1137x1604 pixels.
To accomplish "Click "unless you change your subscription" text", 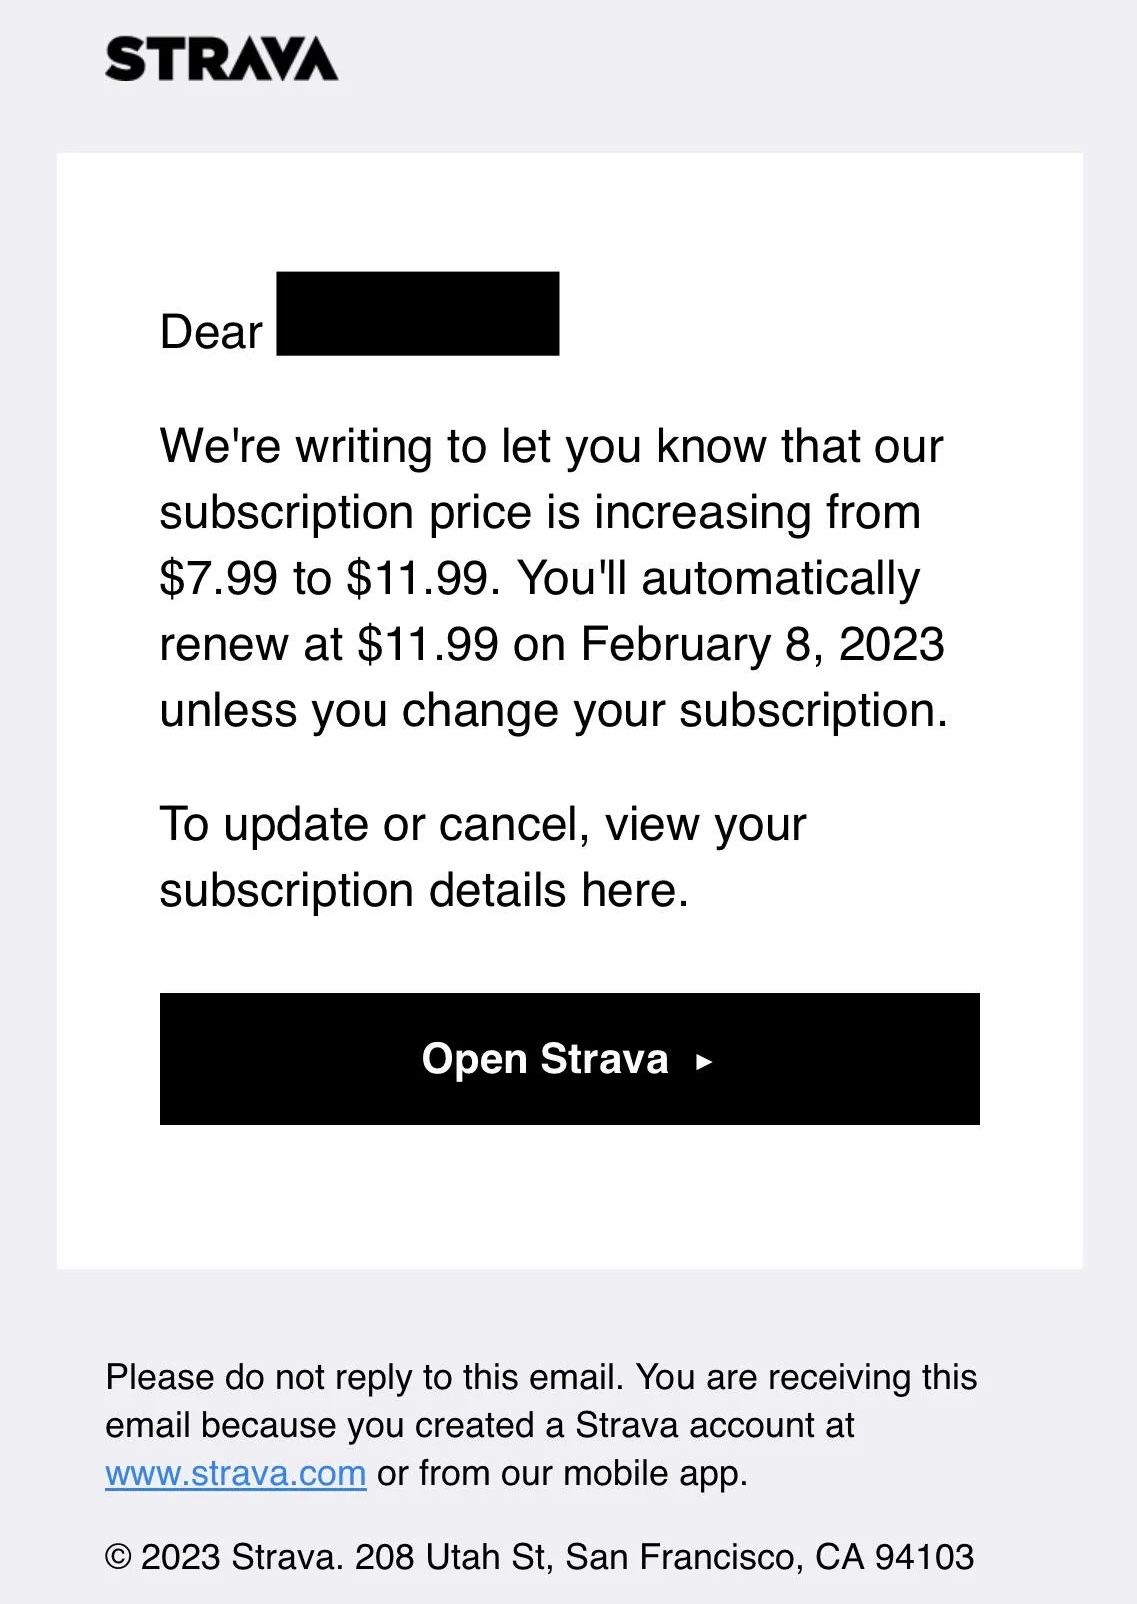I will [553, 710].
